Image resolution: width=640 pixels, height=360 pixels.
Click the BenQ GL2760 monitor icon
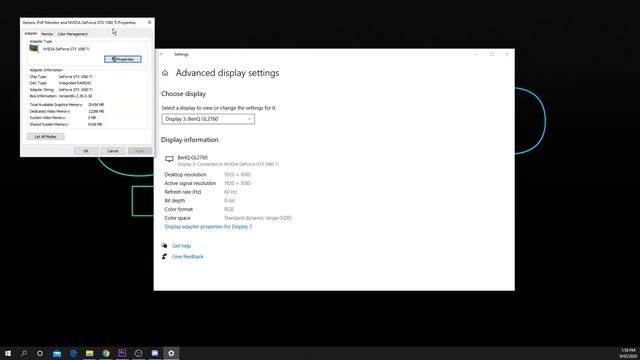tap(169, 159)
